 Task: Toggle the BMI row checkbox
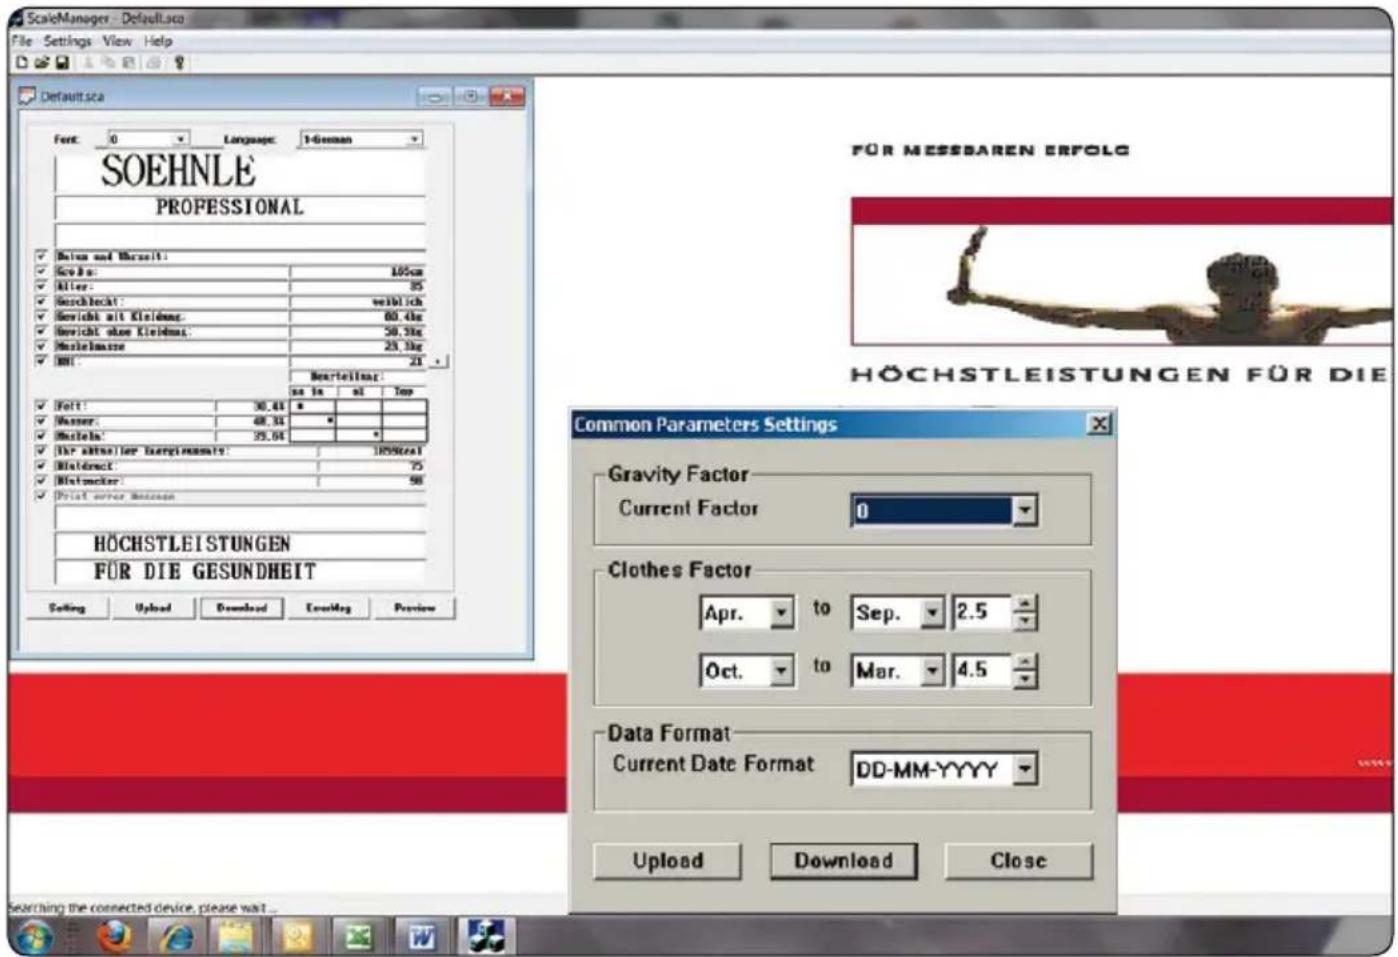point(41,360)
